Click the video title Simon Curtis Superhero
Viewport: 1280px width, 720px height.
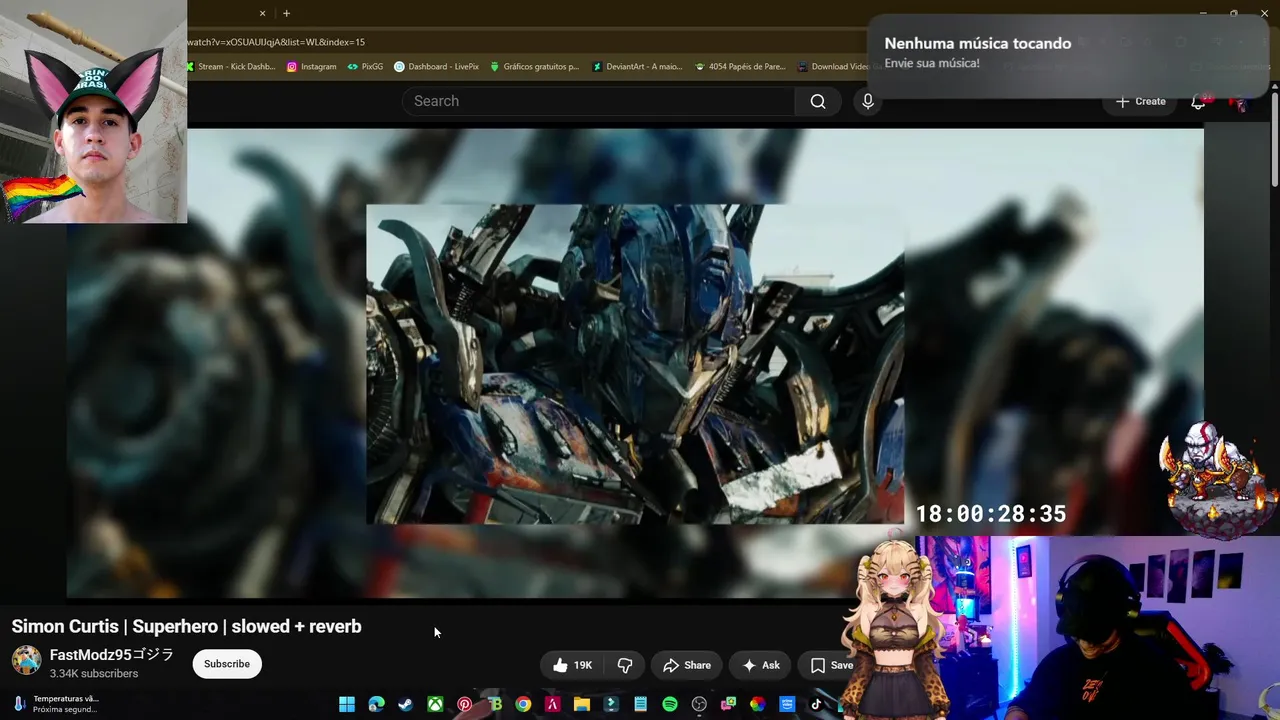186,627
